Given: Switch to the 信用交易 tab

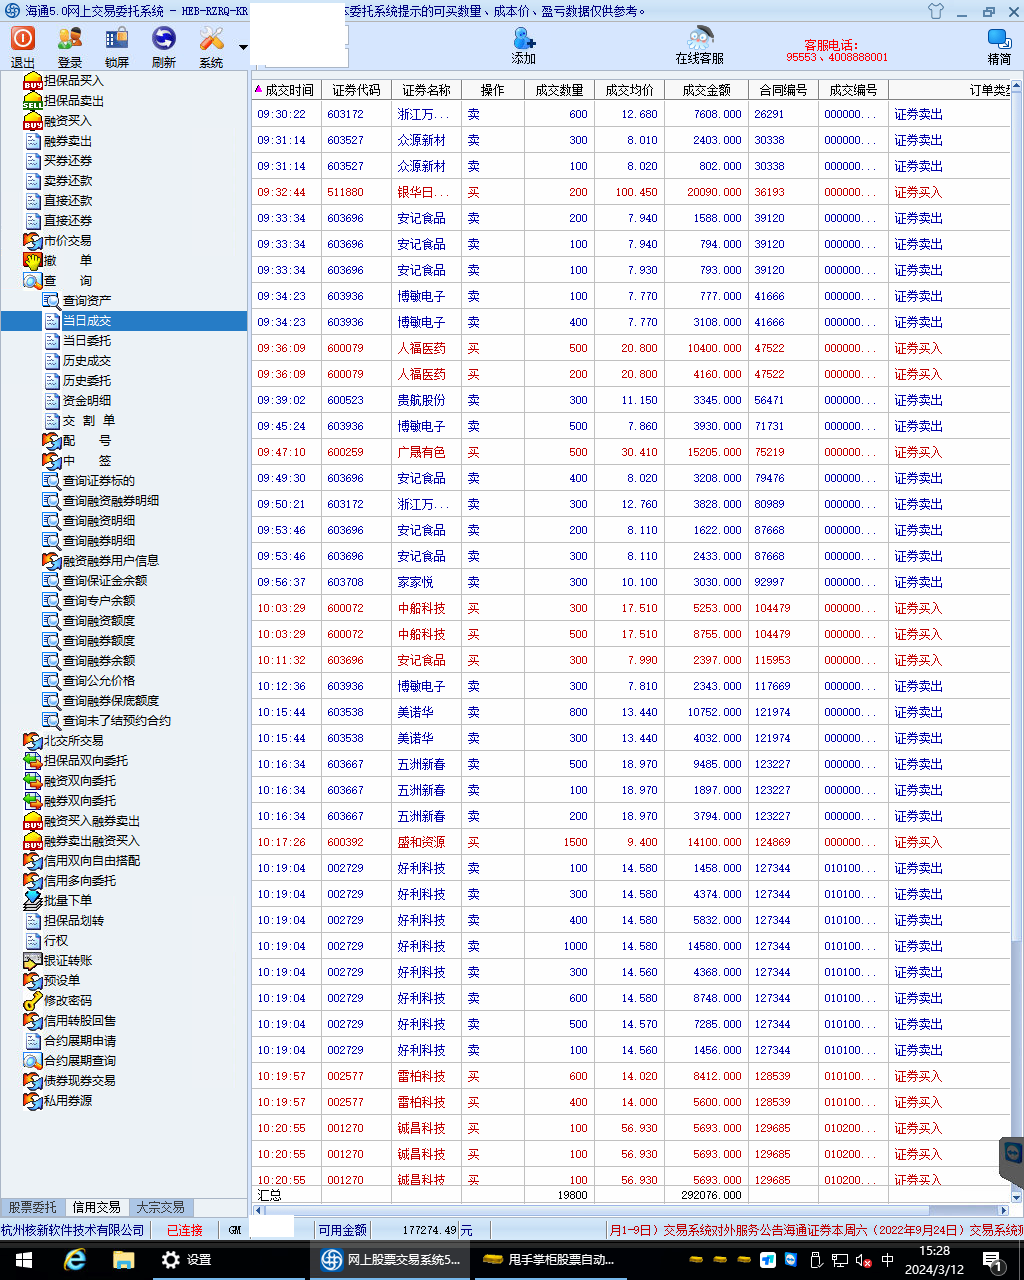Looking at the screenshot, I should point(97,1207).
